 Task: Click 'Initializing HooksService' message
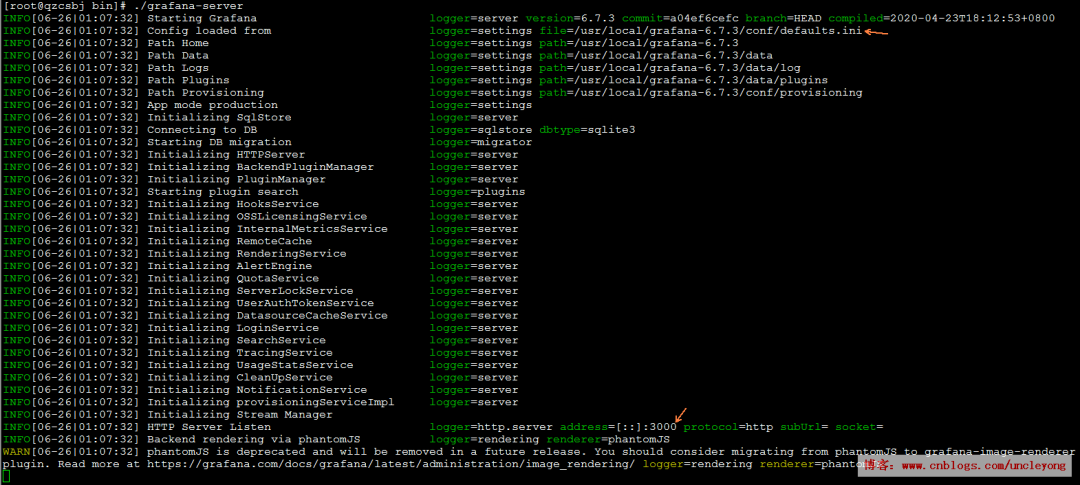click(233, 204)
